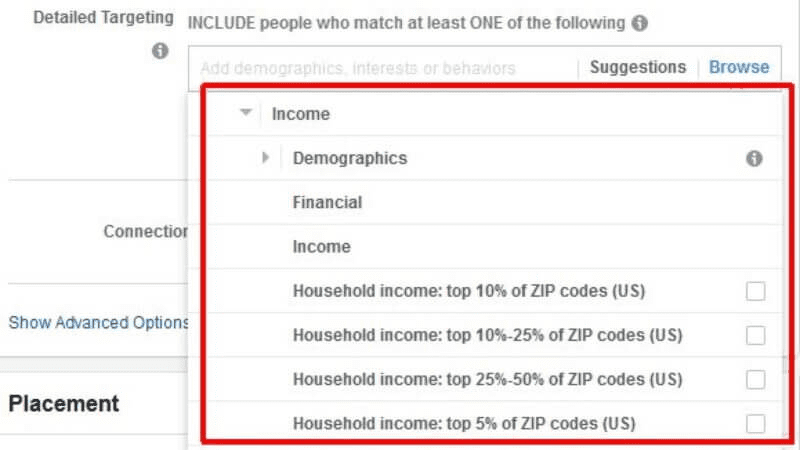This screenshot has width=800, height=450.
Task: Click info icon beside INCLUDE people heading
Action: tap(639, 23)
